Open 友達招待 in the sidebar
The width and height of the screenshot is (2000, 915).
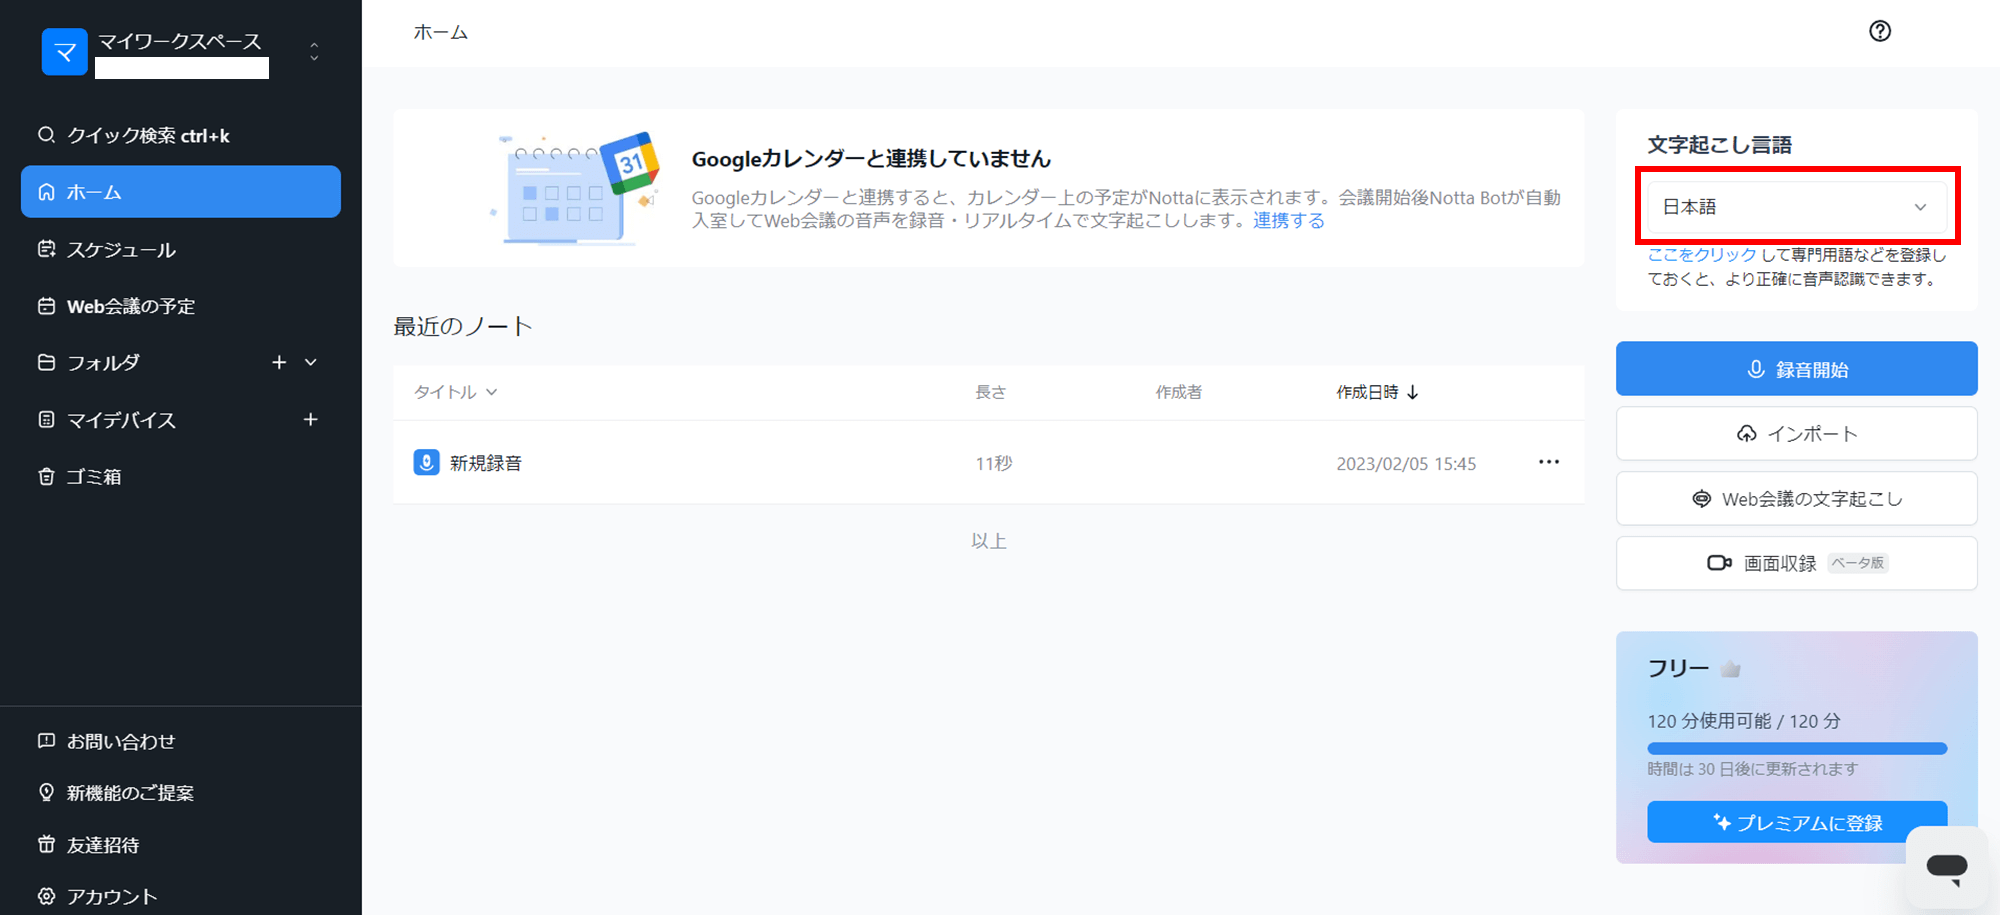tap(88, 845)
